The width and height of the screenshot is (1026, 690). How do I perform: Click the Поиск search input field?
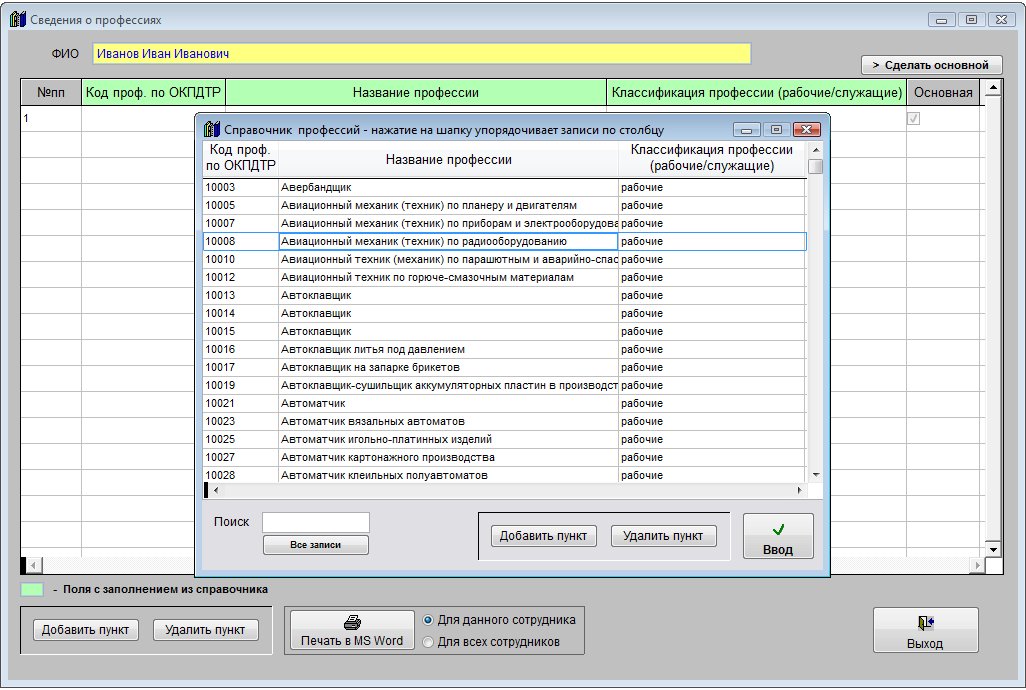[315, 522]
